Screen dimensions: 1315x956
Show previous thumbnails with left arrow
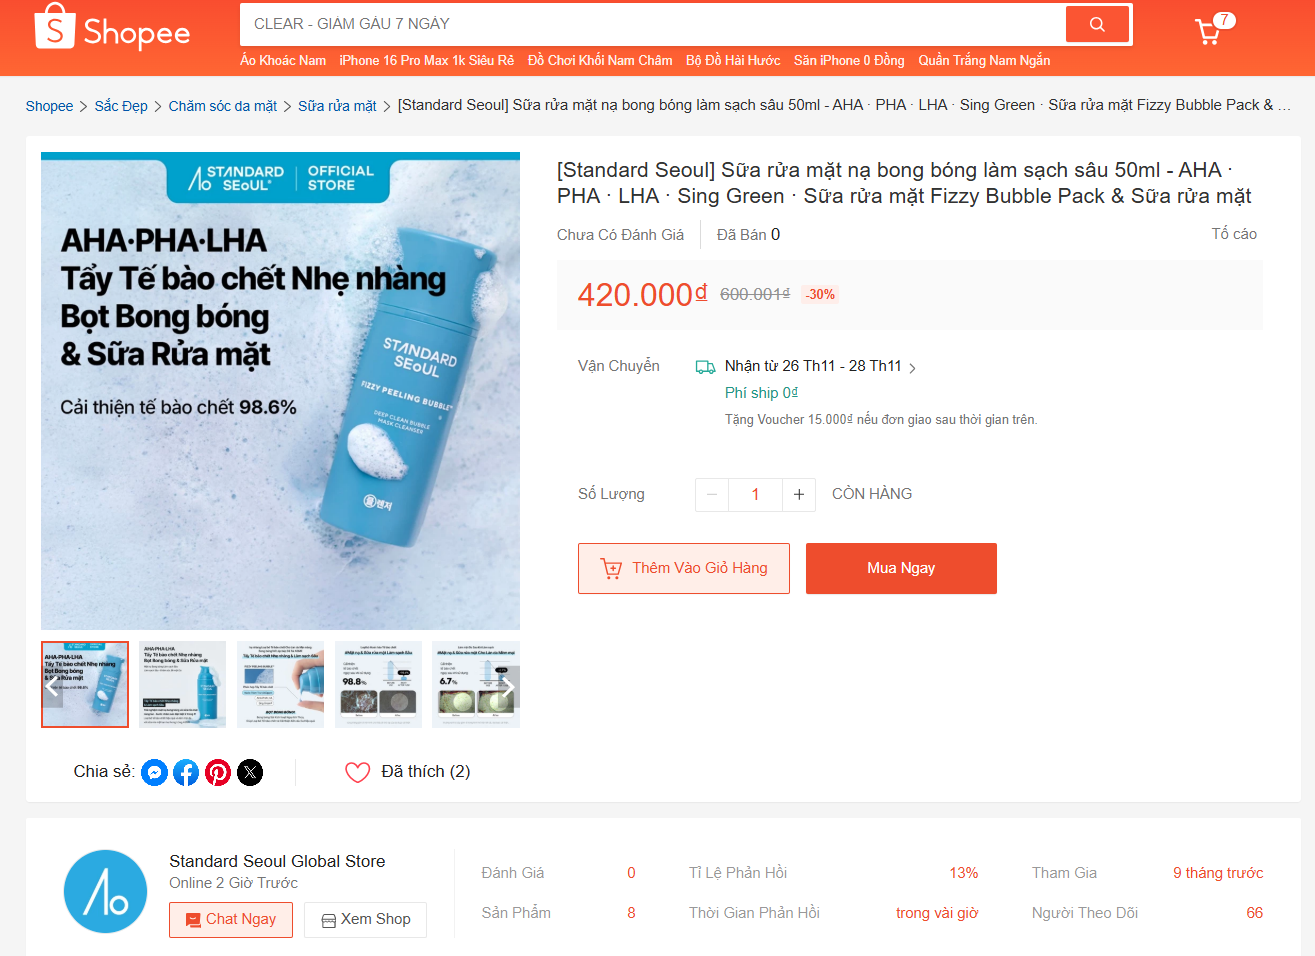click(52, 686)
